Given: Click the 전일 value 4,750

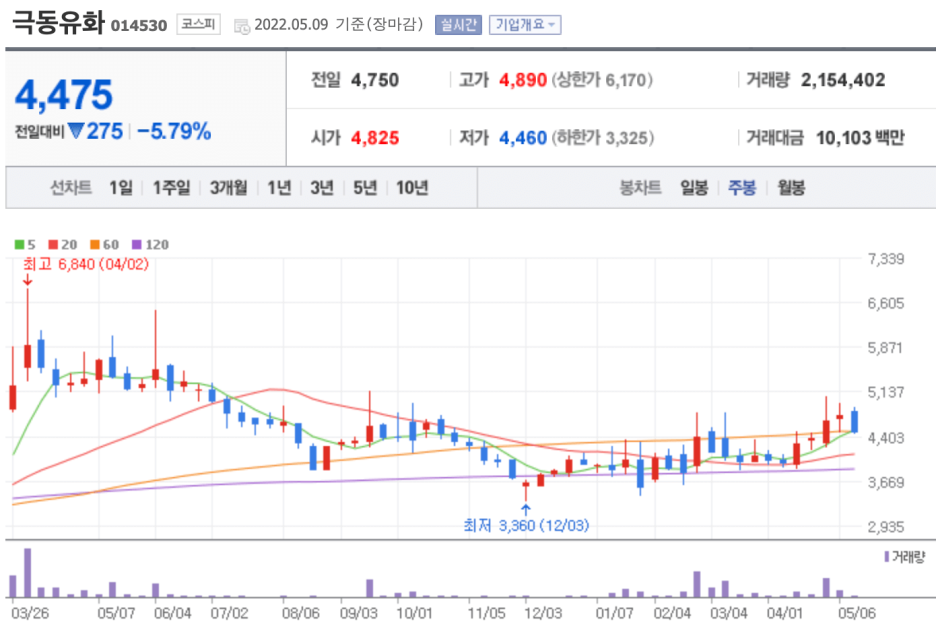Looking at the screenshot, I should (375, 80).
